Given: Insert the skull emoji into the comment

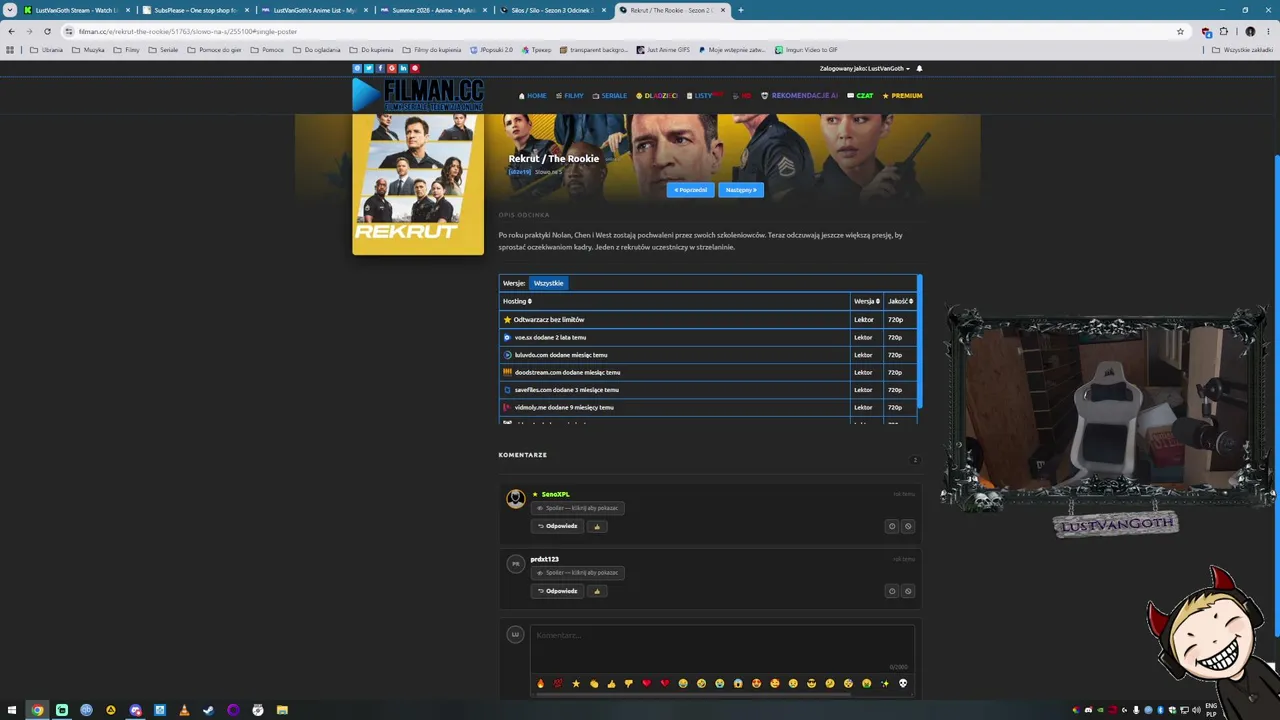Looking at the screenshot, I should 903,684.
